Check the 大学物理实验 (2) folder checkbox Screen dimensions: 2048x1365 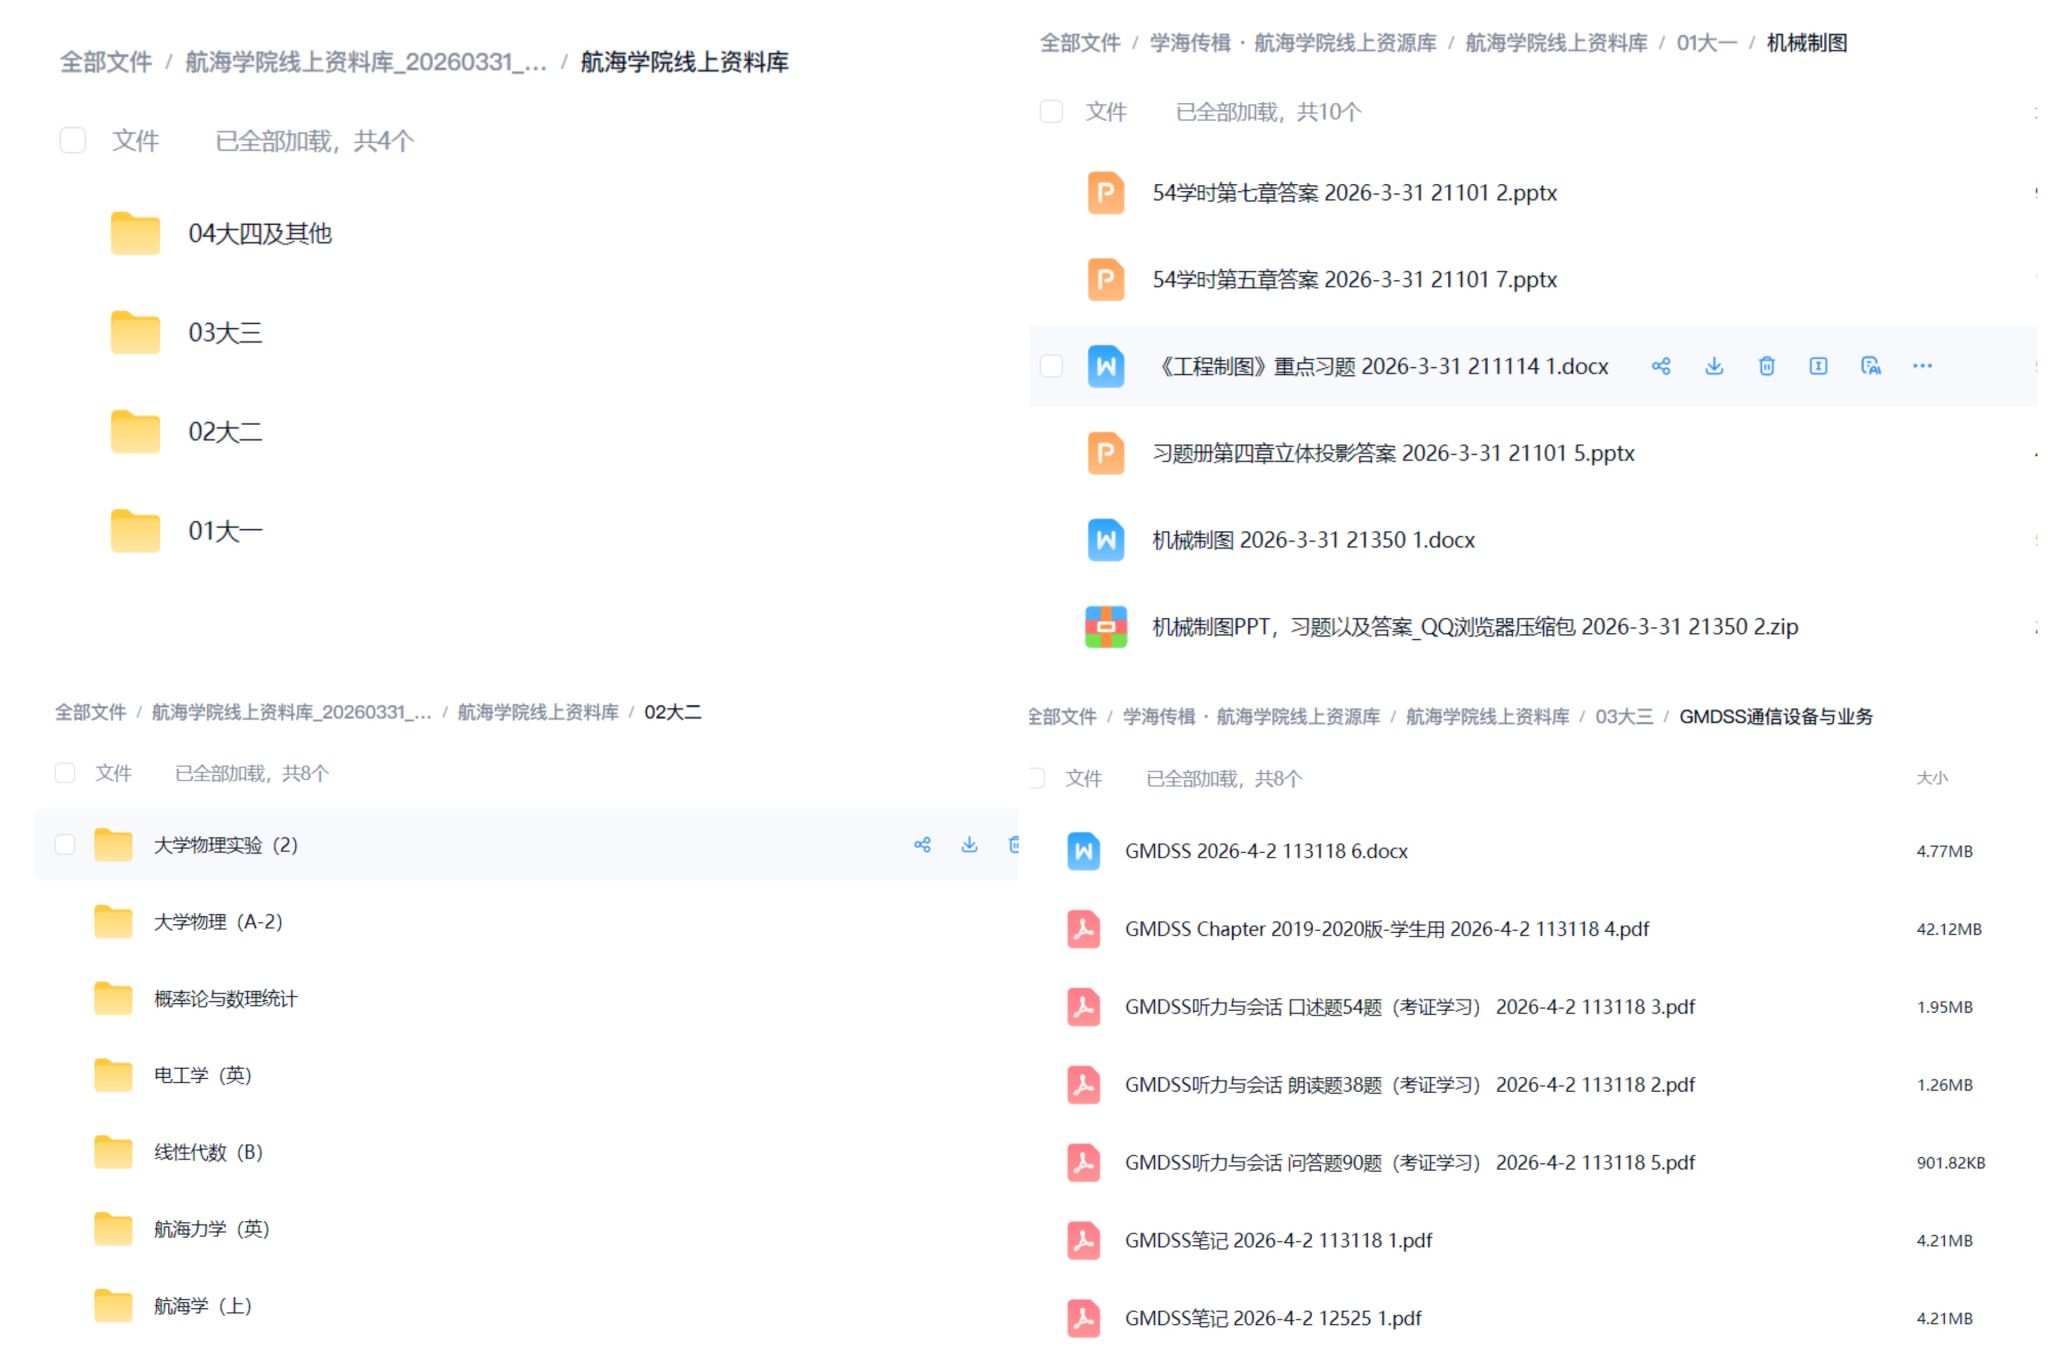click(x=65, y=845)
